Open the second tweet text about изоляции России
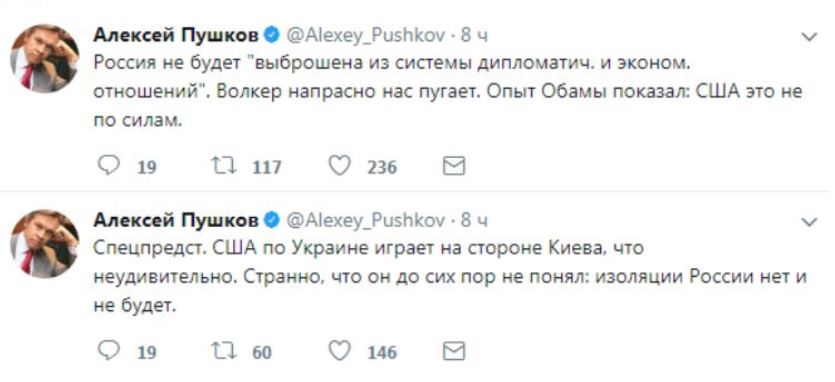835x382 pixels. [451, 278]
